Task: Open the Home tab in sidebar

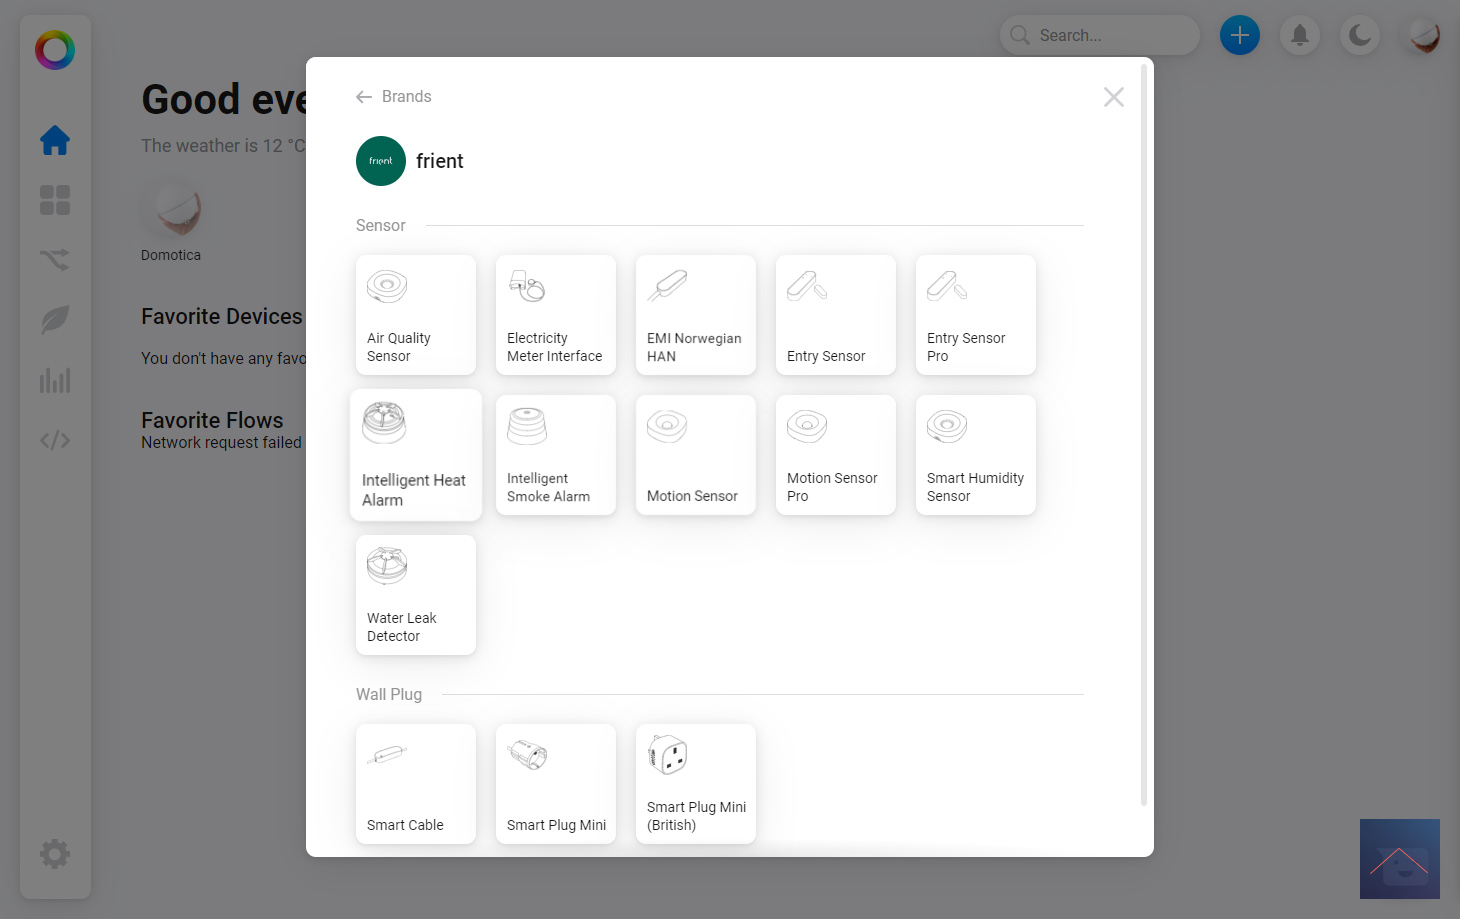Action: coord(55,141)
